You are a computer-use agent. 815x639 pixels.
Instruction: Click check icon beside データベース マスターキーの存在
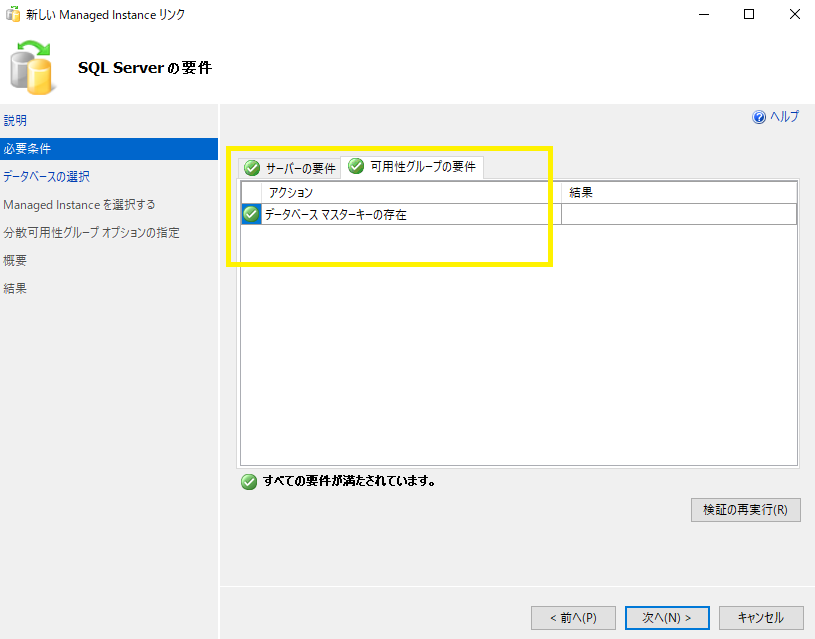pos(250,213)
